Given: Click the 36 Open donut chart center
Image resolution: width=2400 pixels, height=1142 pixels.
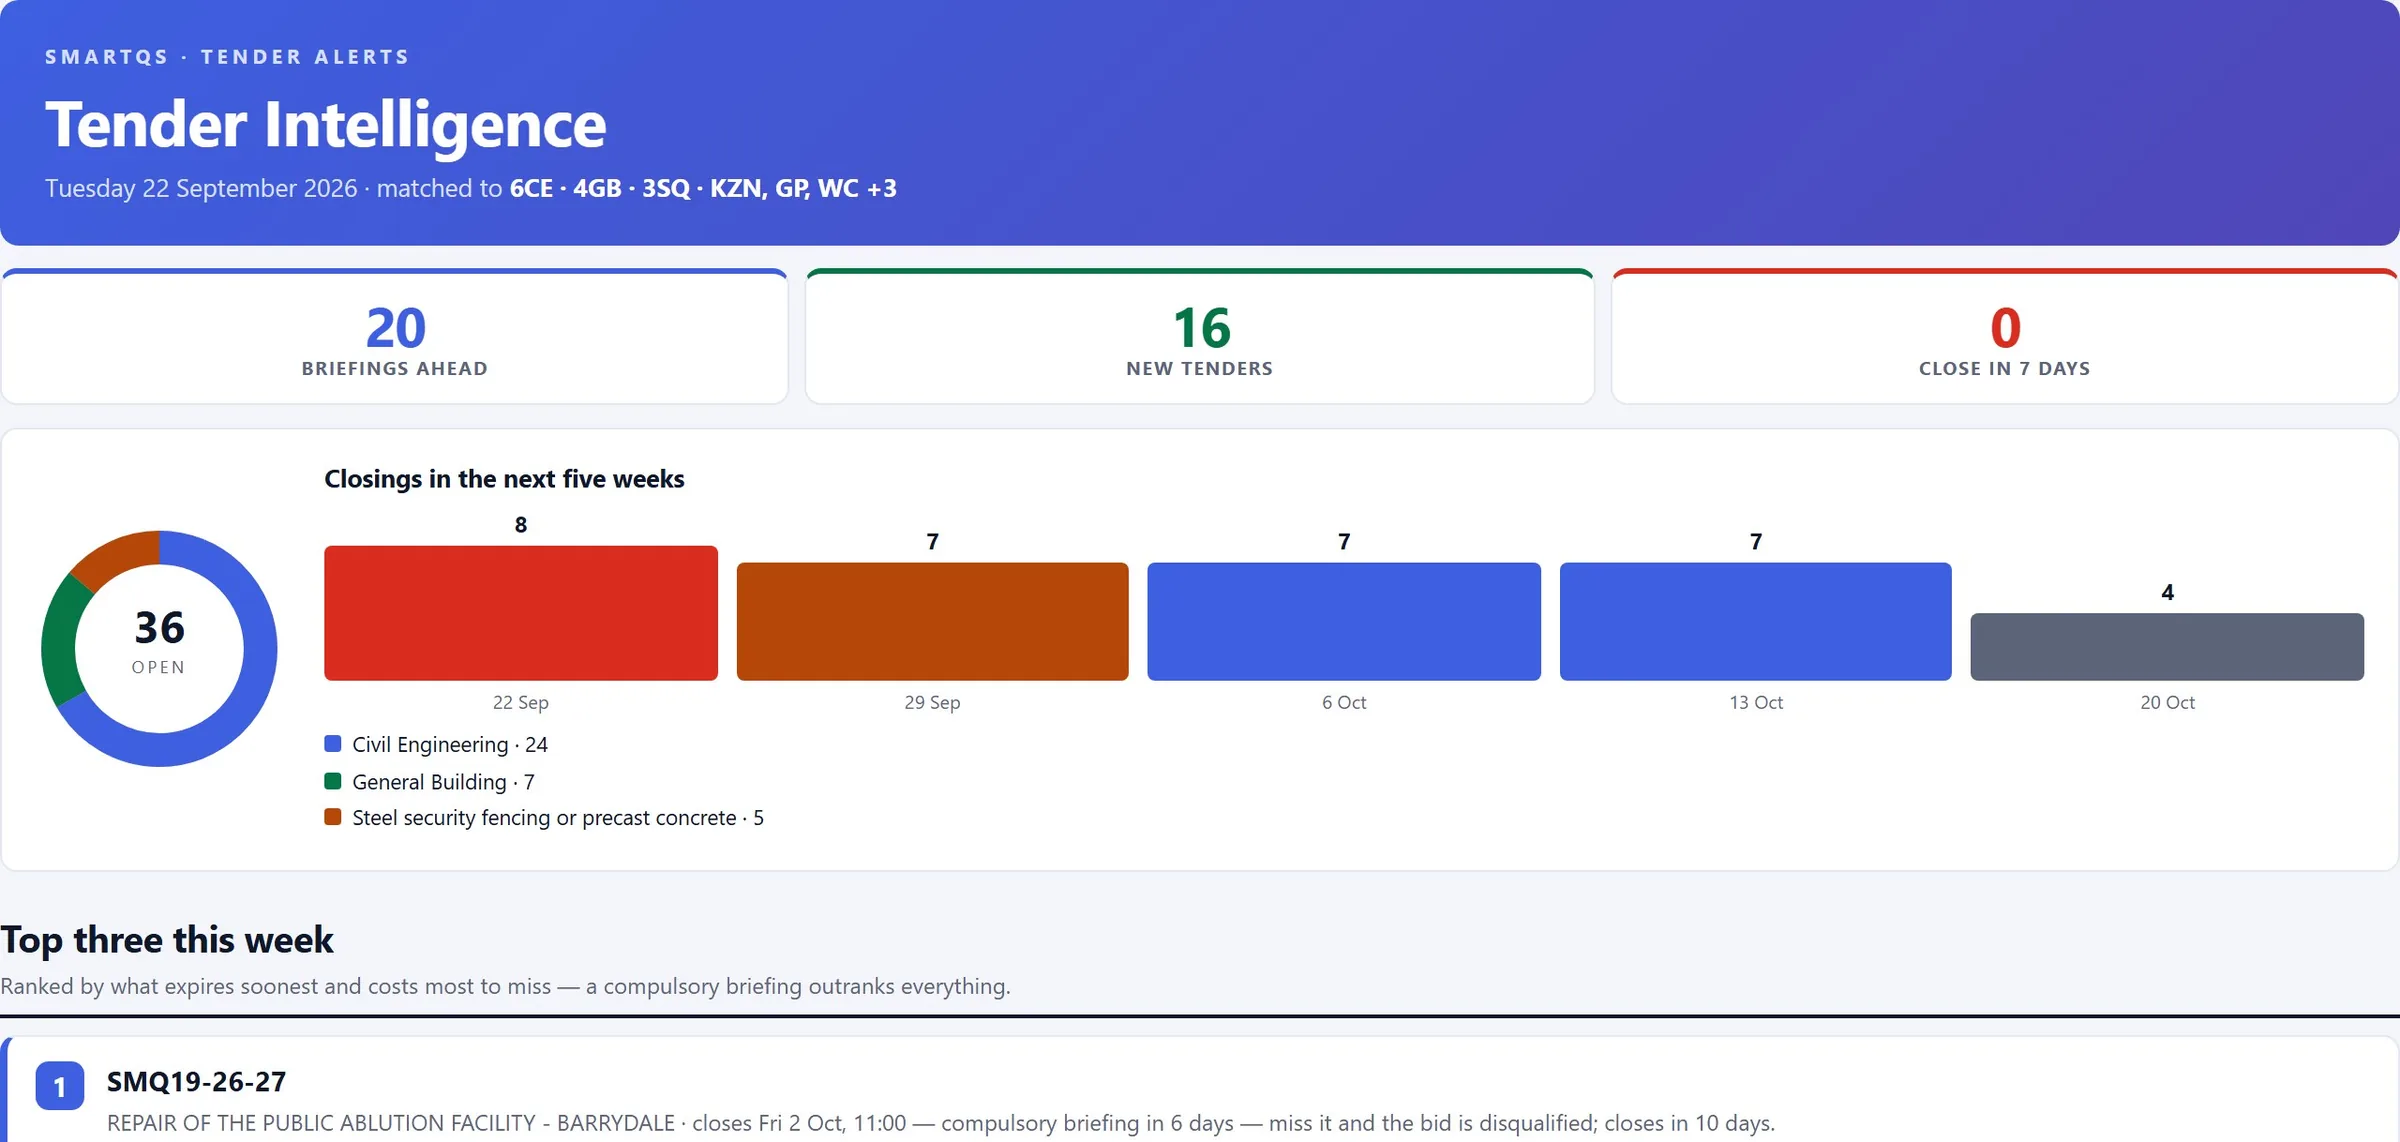Looking at the screenshot, I should click(159, 648).
